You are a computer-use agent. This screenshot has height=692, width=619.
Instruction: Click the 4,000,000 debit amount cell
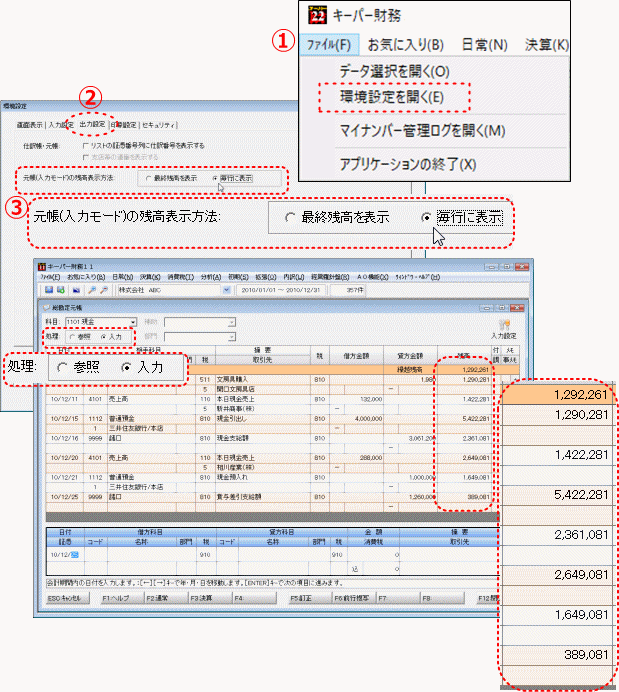(356, 419)
